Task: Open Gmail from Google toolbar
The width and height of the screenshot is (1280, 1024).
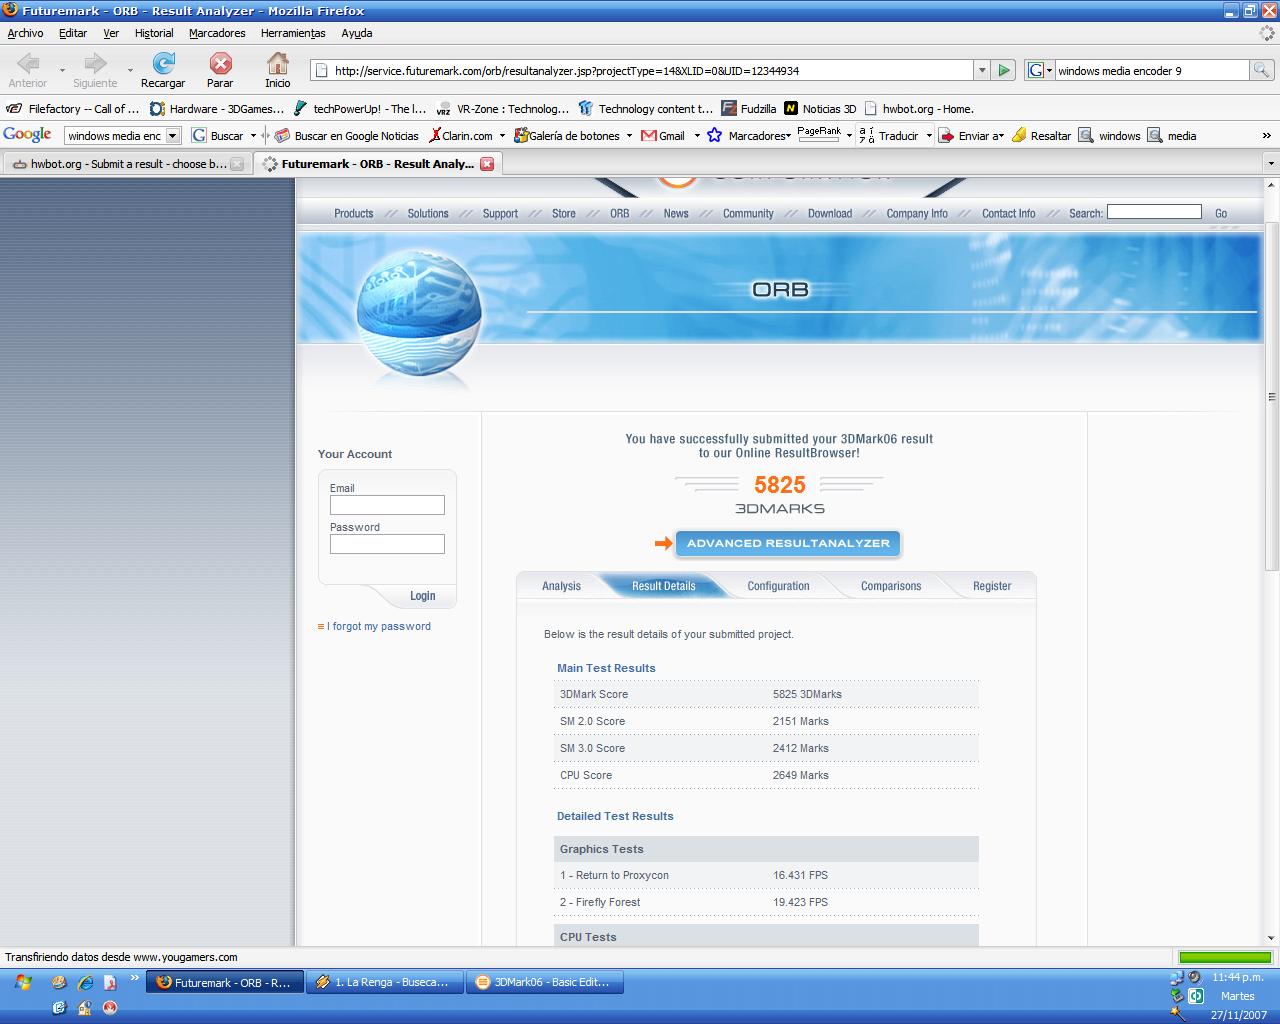Action: click(663, 135)
